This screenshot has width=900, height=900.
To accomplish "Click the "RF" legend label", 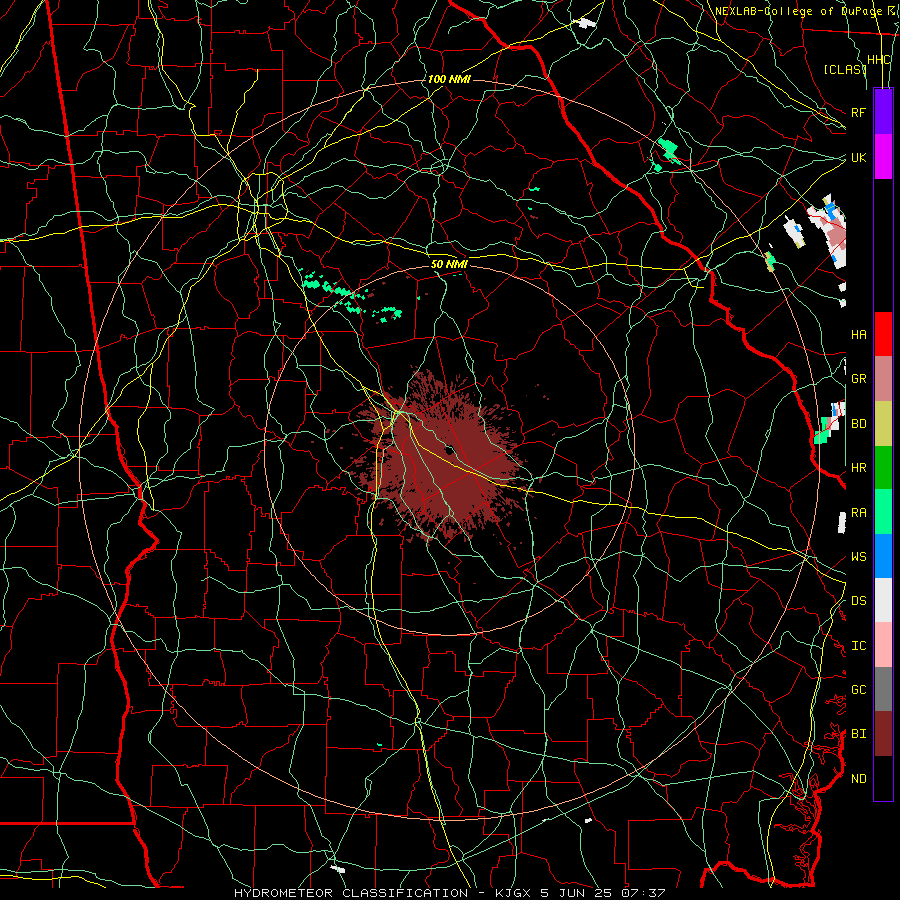I will (x=858, y=112).
